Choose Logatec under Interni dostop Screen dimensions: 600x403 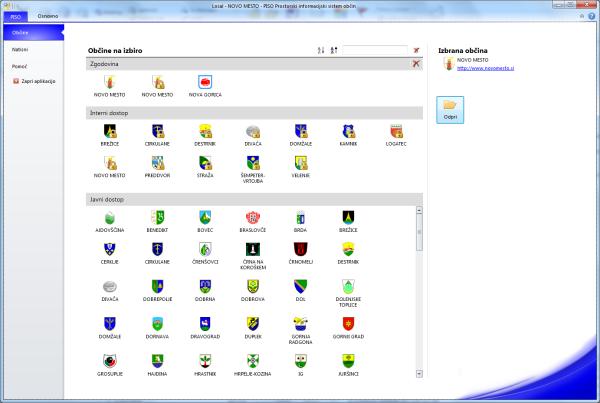(395, 131)
